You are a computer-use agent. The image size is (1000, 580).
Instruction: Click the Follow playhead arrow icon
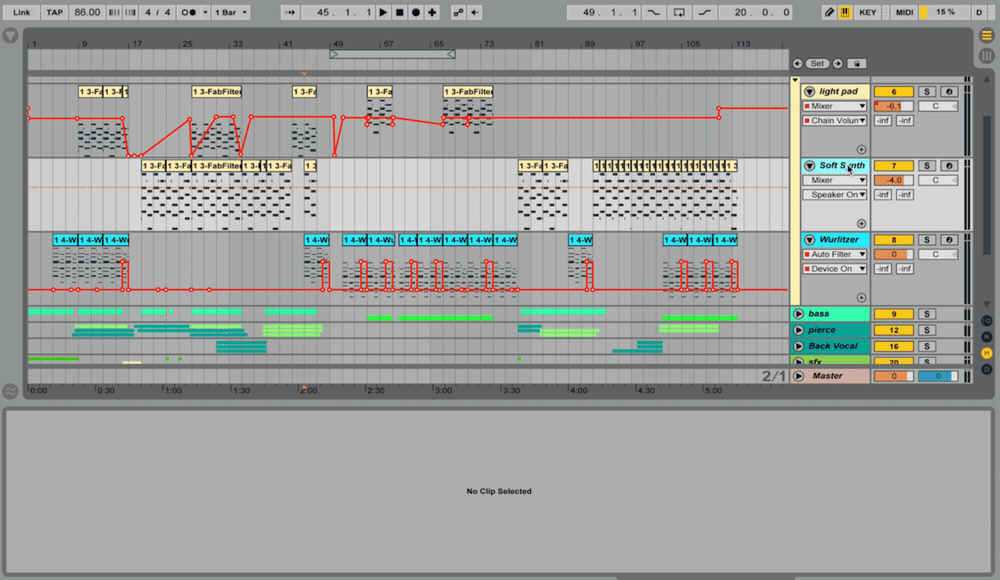pos(291,12)
